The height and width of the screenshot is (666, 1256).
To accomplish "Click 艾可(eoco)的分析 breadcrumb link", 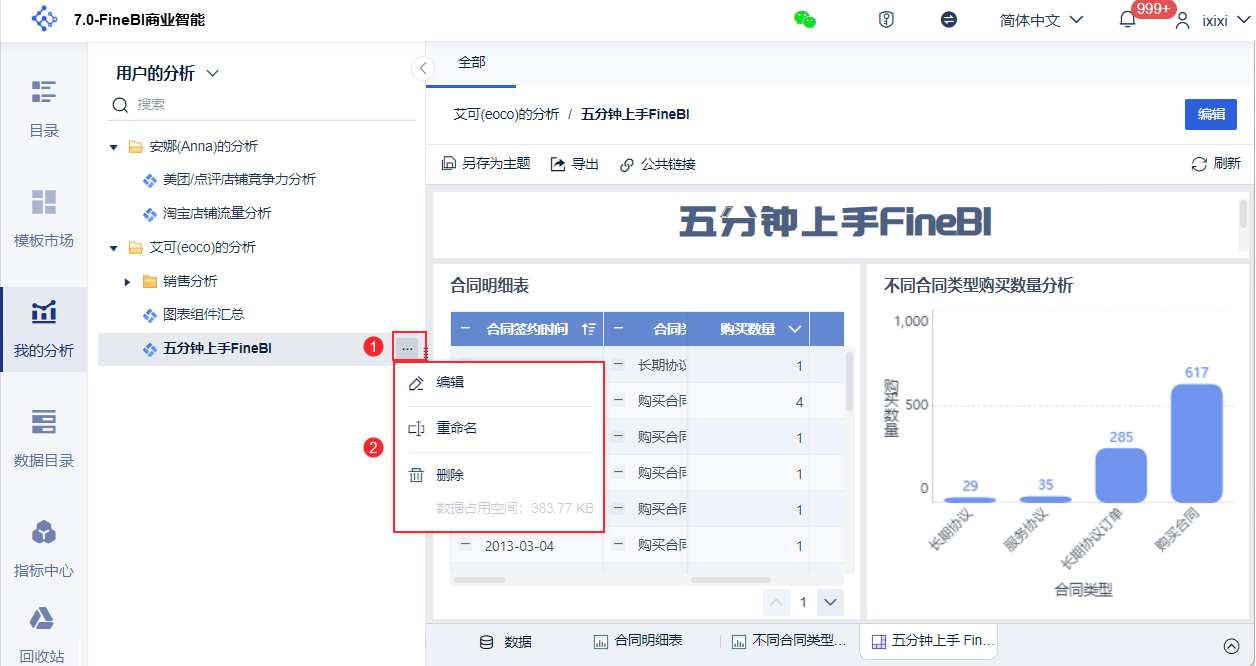I will [506, 115].
